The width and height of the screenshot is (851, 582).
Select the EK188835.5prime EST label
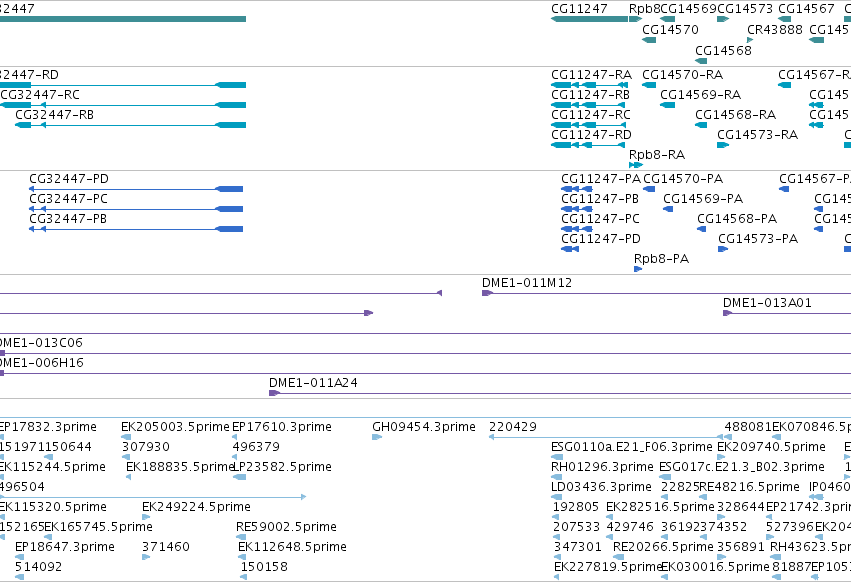point(180,467)
